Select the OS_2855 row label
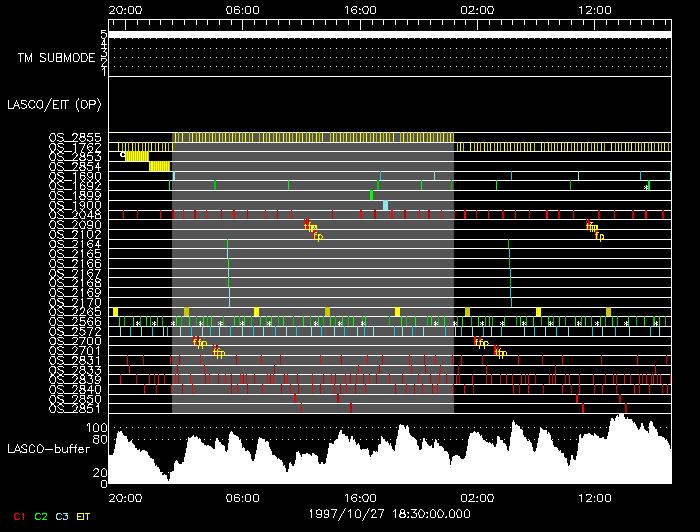Screen dimensions: 700x532 [75, 137]
